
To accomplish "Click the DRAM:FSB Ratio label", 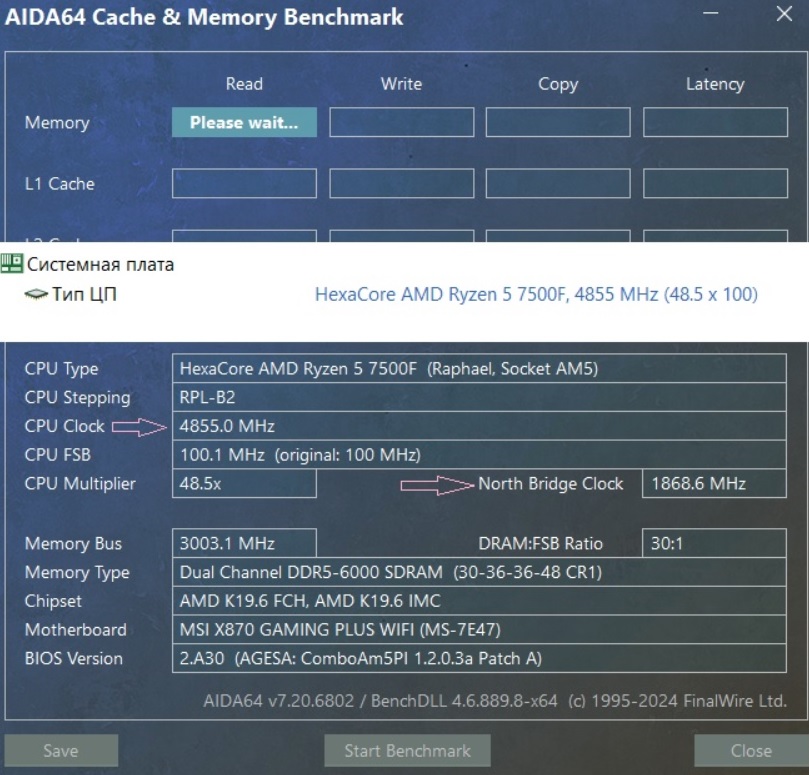I will click(540, 543).
